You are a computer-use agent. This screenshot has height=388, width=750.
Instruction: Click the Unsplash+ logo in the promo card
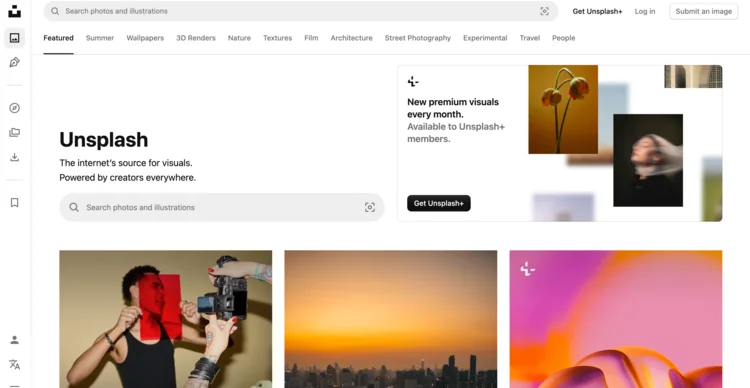(x=413, y=81)
